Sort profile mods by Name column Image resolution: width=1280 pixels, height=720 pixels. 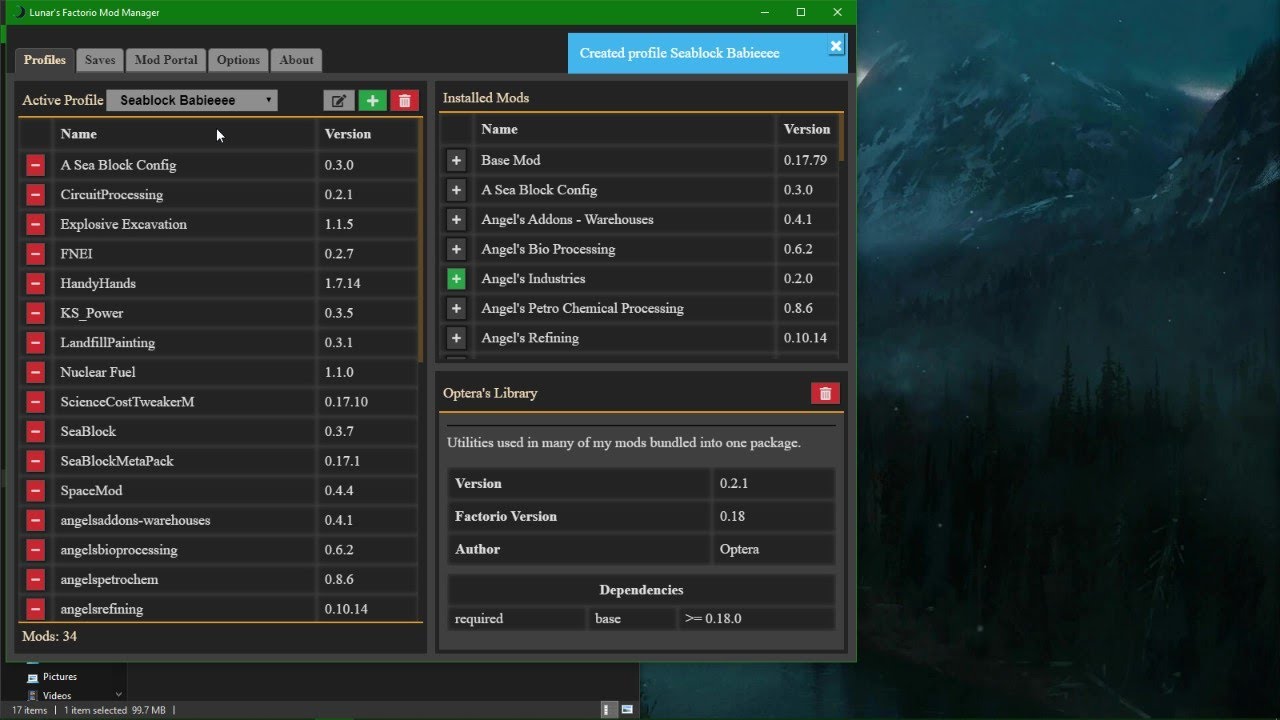click(x=78, y=134)
